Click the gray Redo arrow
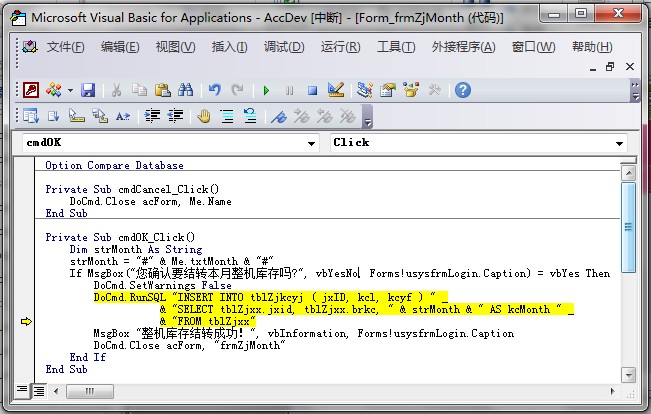The image size is (651, 414). [237, 90]
